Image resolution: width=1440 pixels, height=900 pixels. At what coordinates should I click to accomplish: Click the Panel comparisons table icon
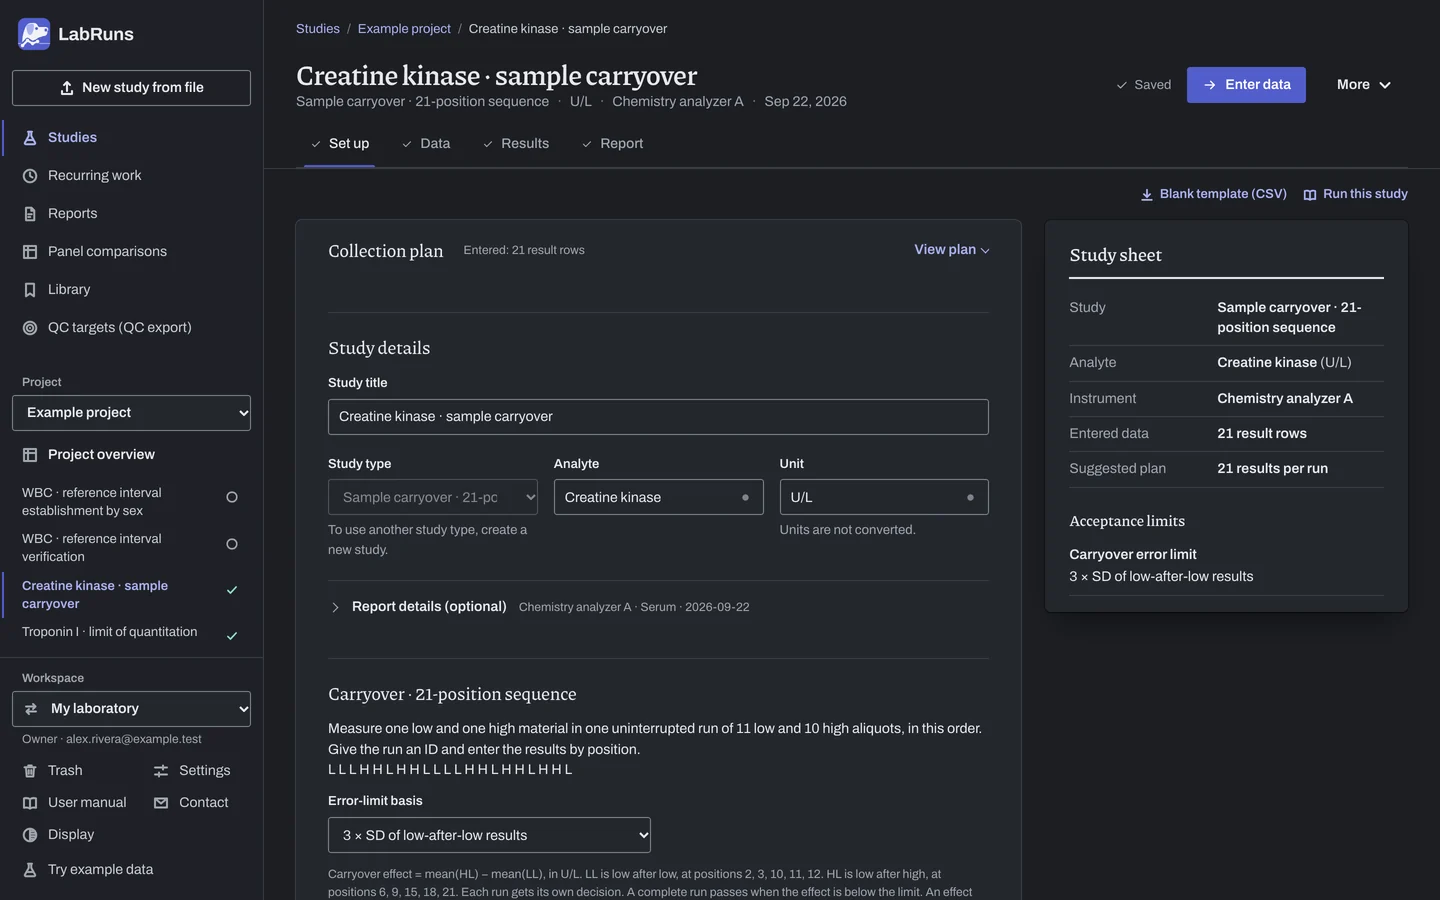(x=30, y=252)
